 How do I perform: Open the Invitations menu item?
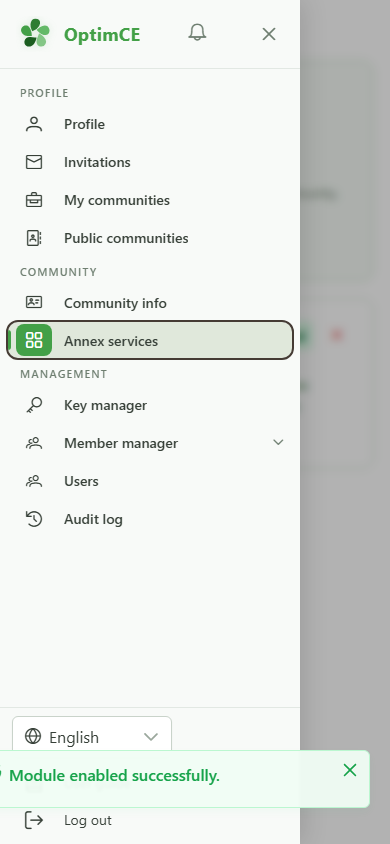tap(150, 162)
